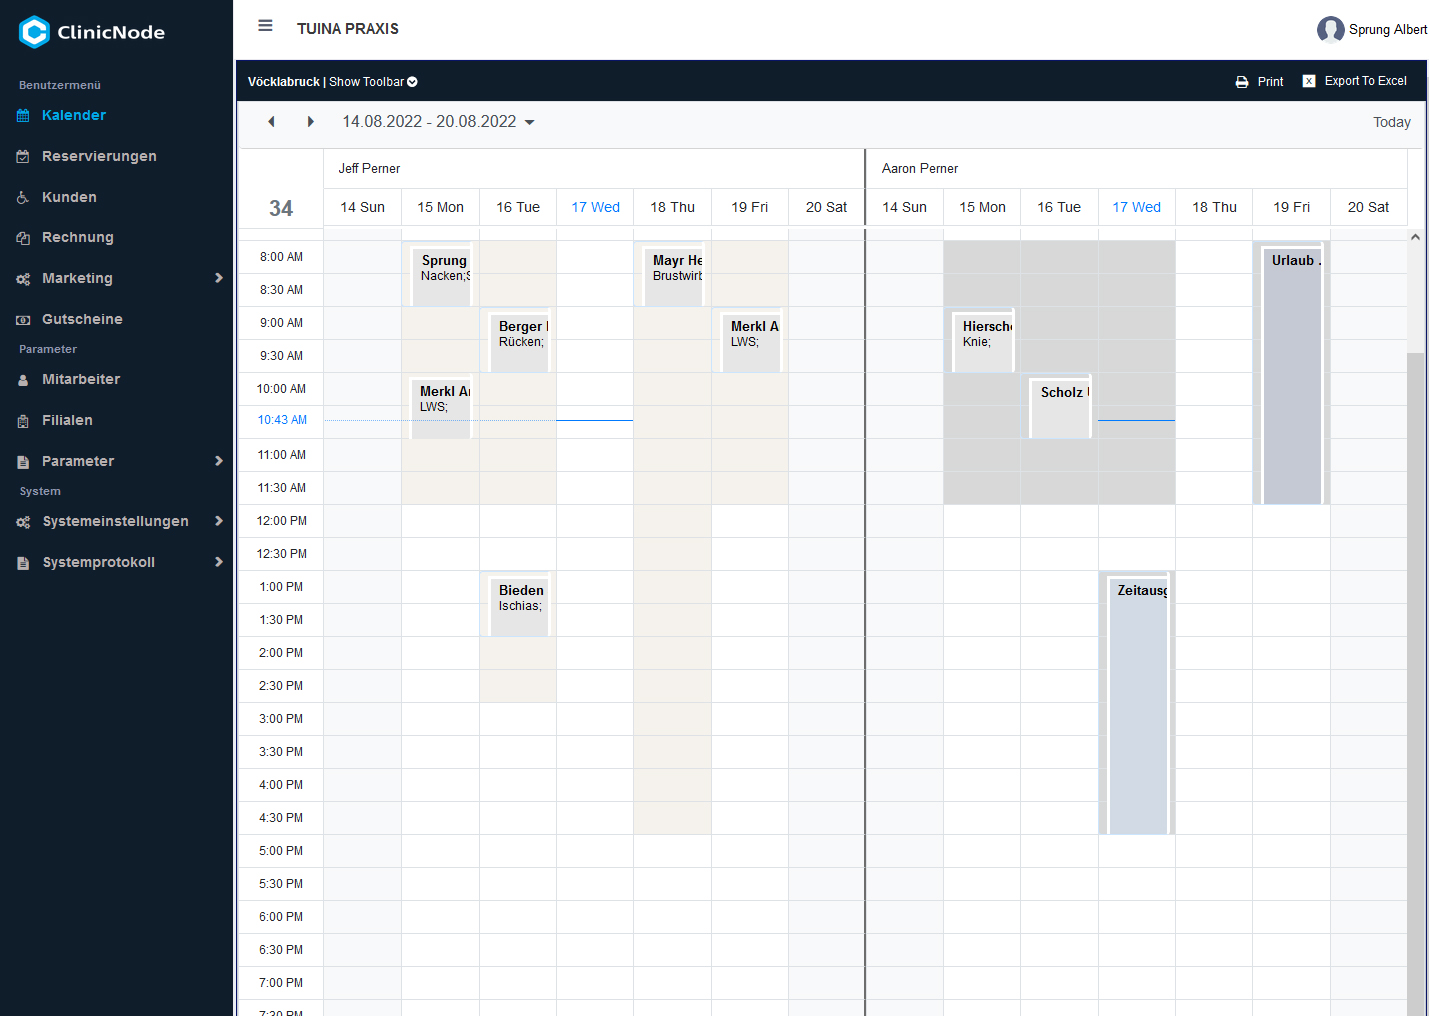Screen dimensions: 1429x1016
Task: Click the hamburger menu icon
Action: point(265,26)
